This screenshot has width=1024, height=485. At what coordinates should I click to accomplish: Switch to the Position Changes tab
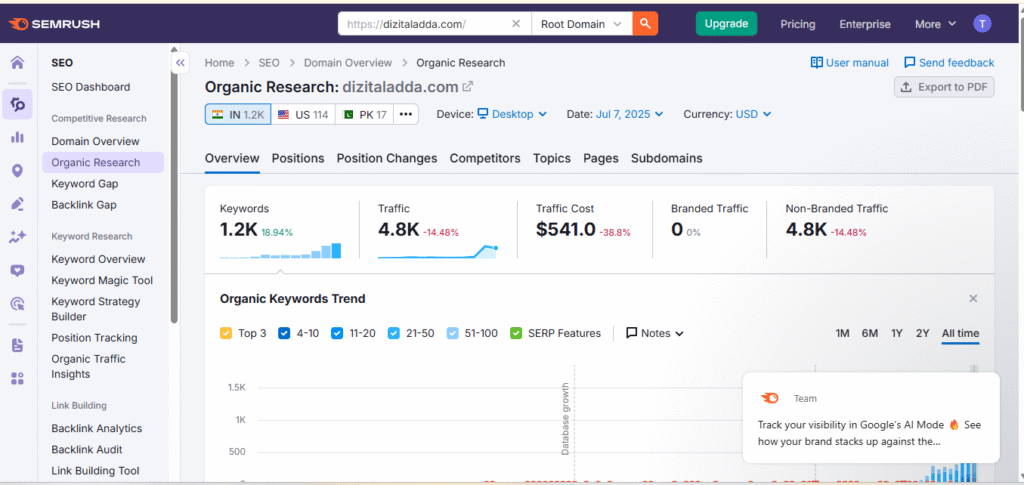pos(387,159)
